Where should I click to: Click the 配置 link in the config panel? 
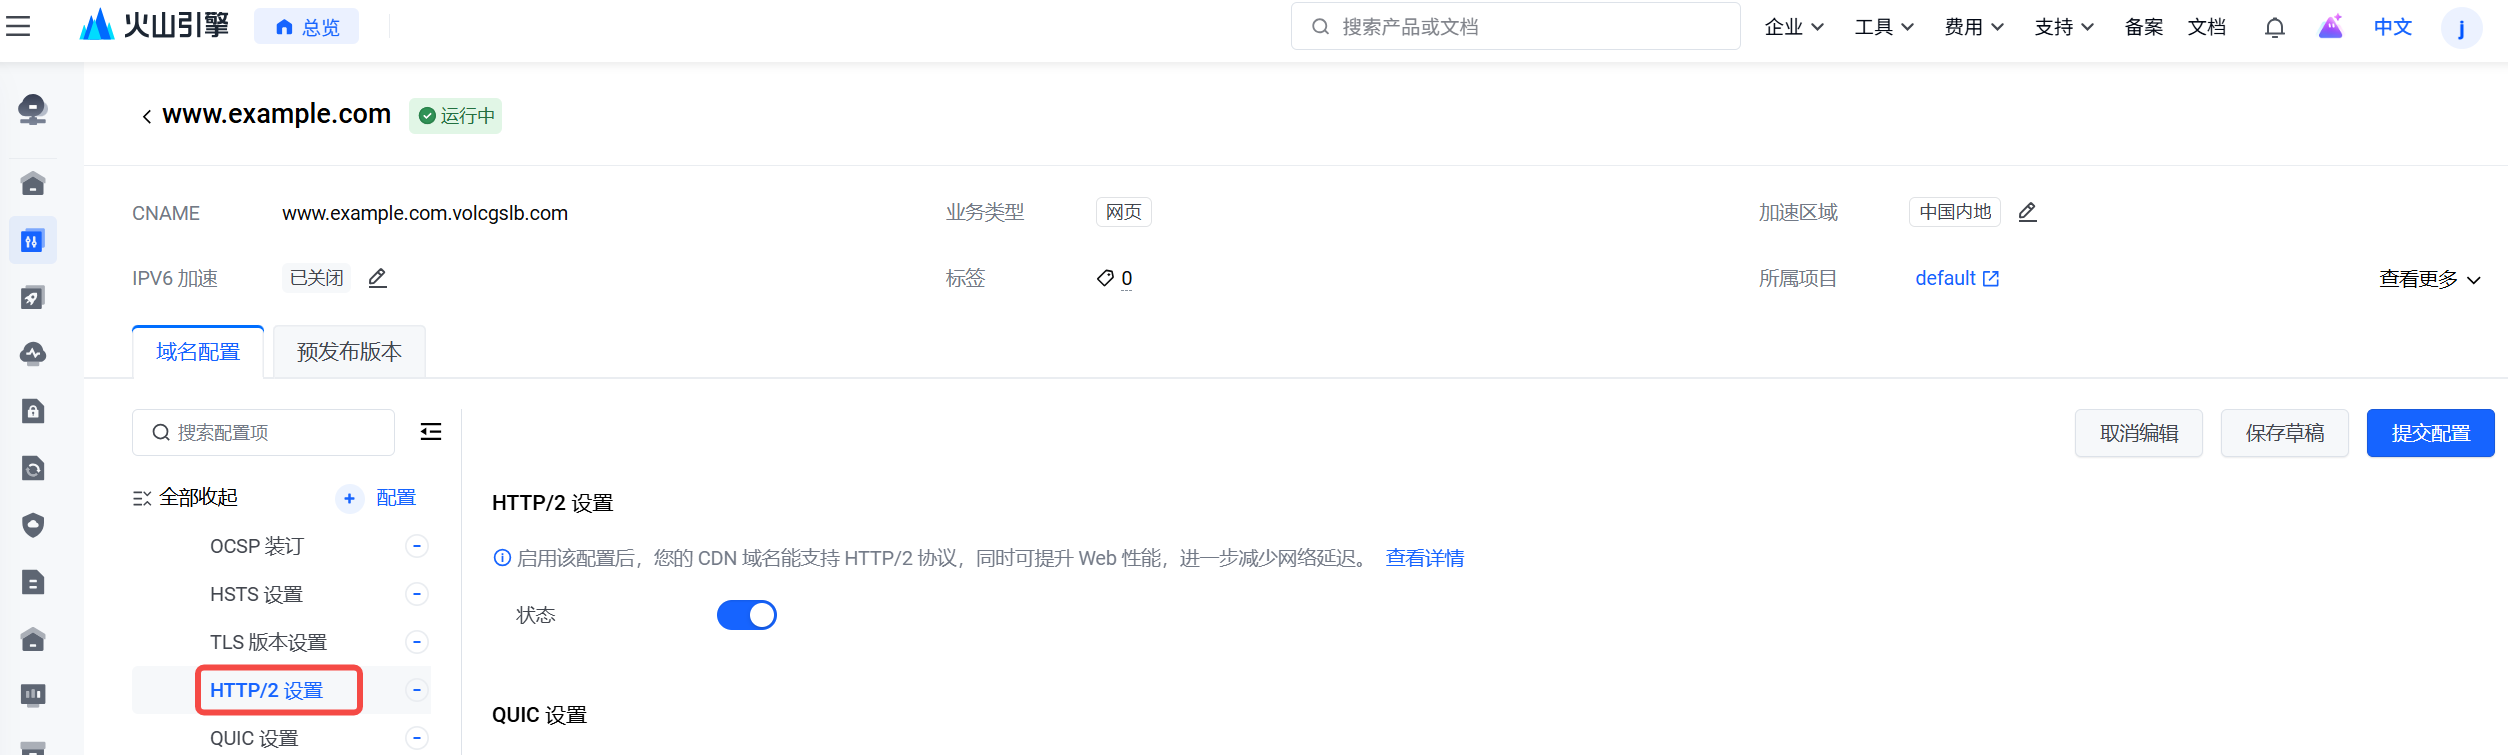point(396,498)
